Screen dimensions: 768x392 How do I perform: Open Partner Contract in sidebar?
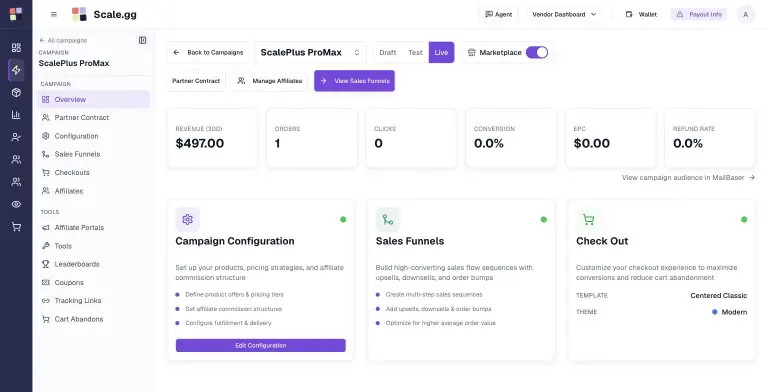(x=93, y=118)
